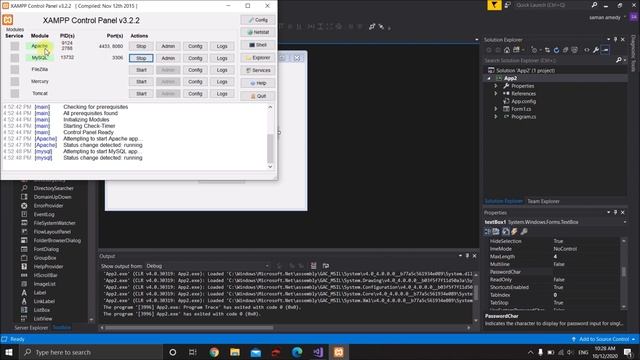Stop the MySQL module in XAMPP
Screen dimensions: 640x360
[141, 58]
